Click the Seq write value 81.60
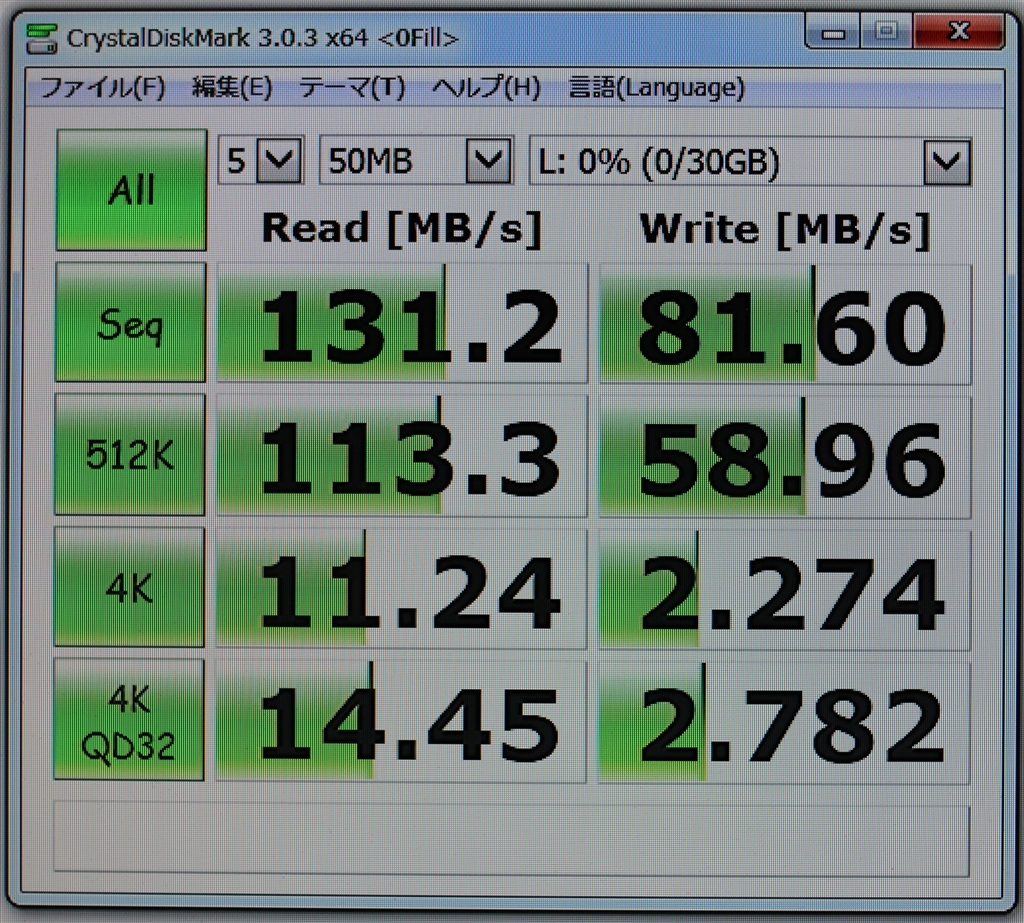The height and width of the screenshot is (923, 1024). pos(786,324)
